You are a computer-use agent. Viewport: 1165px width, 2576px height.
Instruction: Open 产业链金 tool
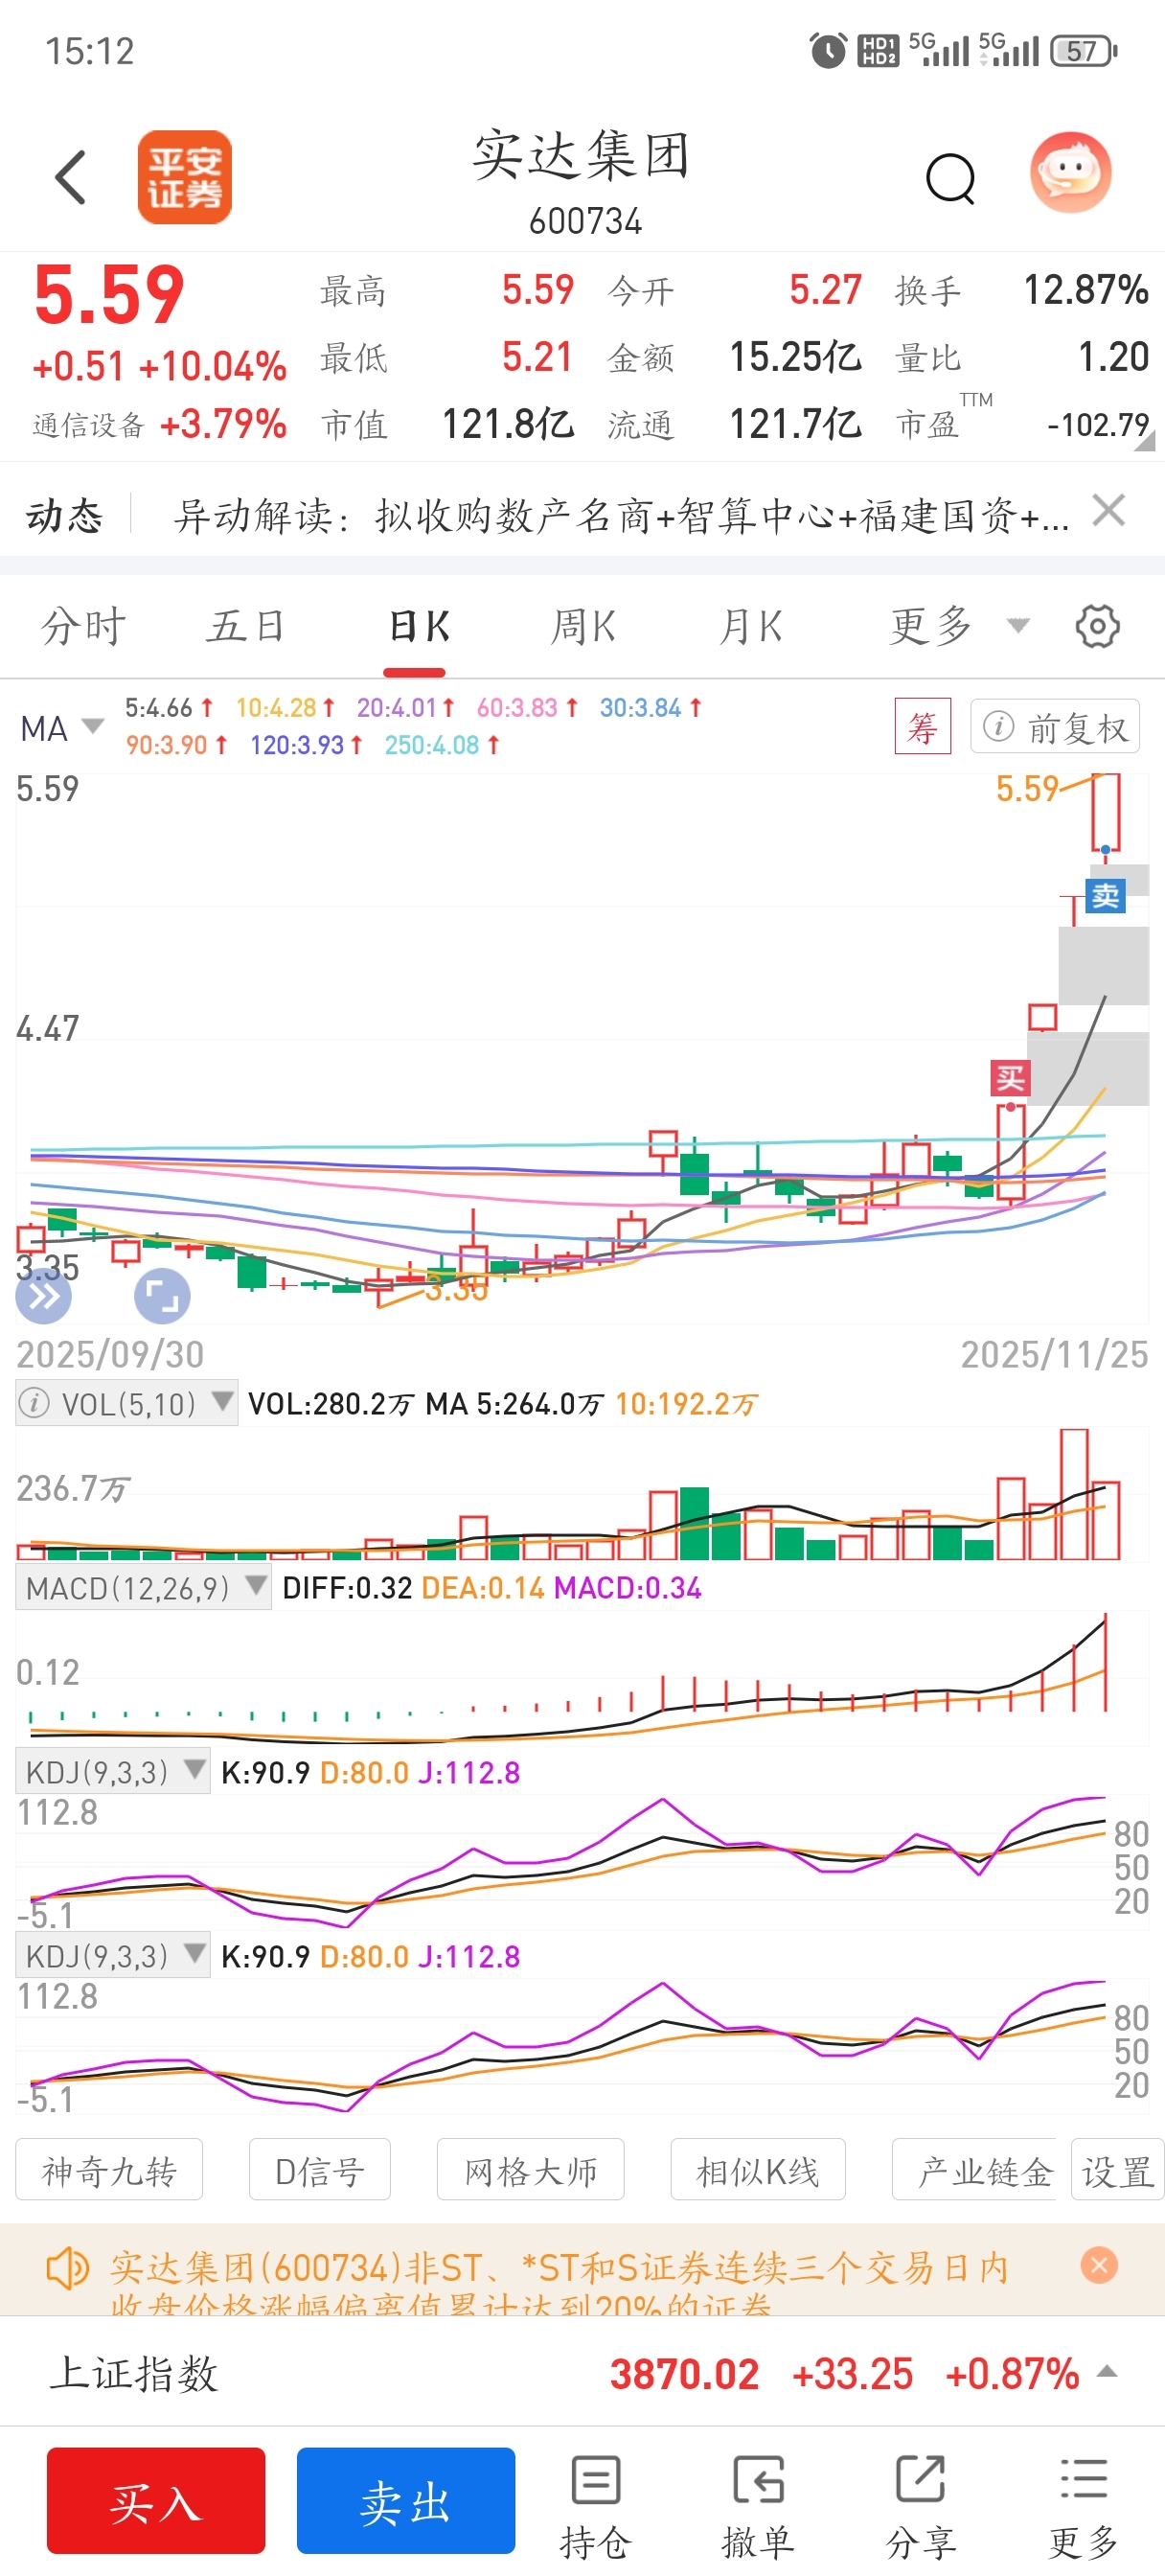pos(976,2170)
